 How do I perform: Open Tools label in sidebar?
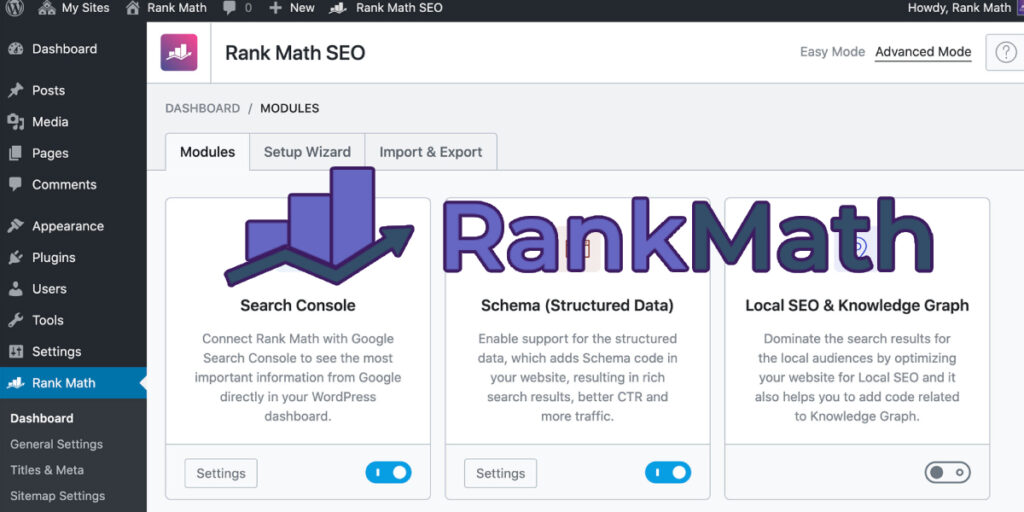coord(48,320)
